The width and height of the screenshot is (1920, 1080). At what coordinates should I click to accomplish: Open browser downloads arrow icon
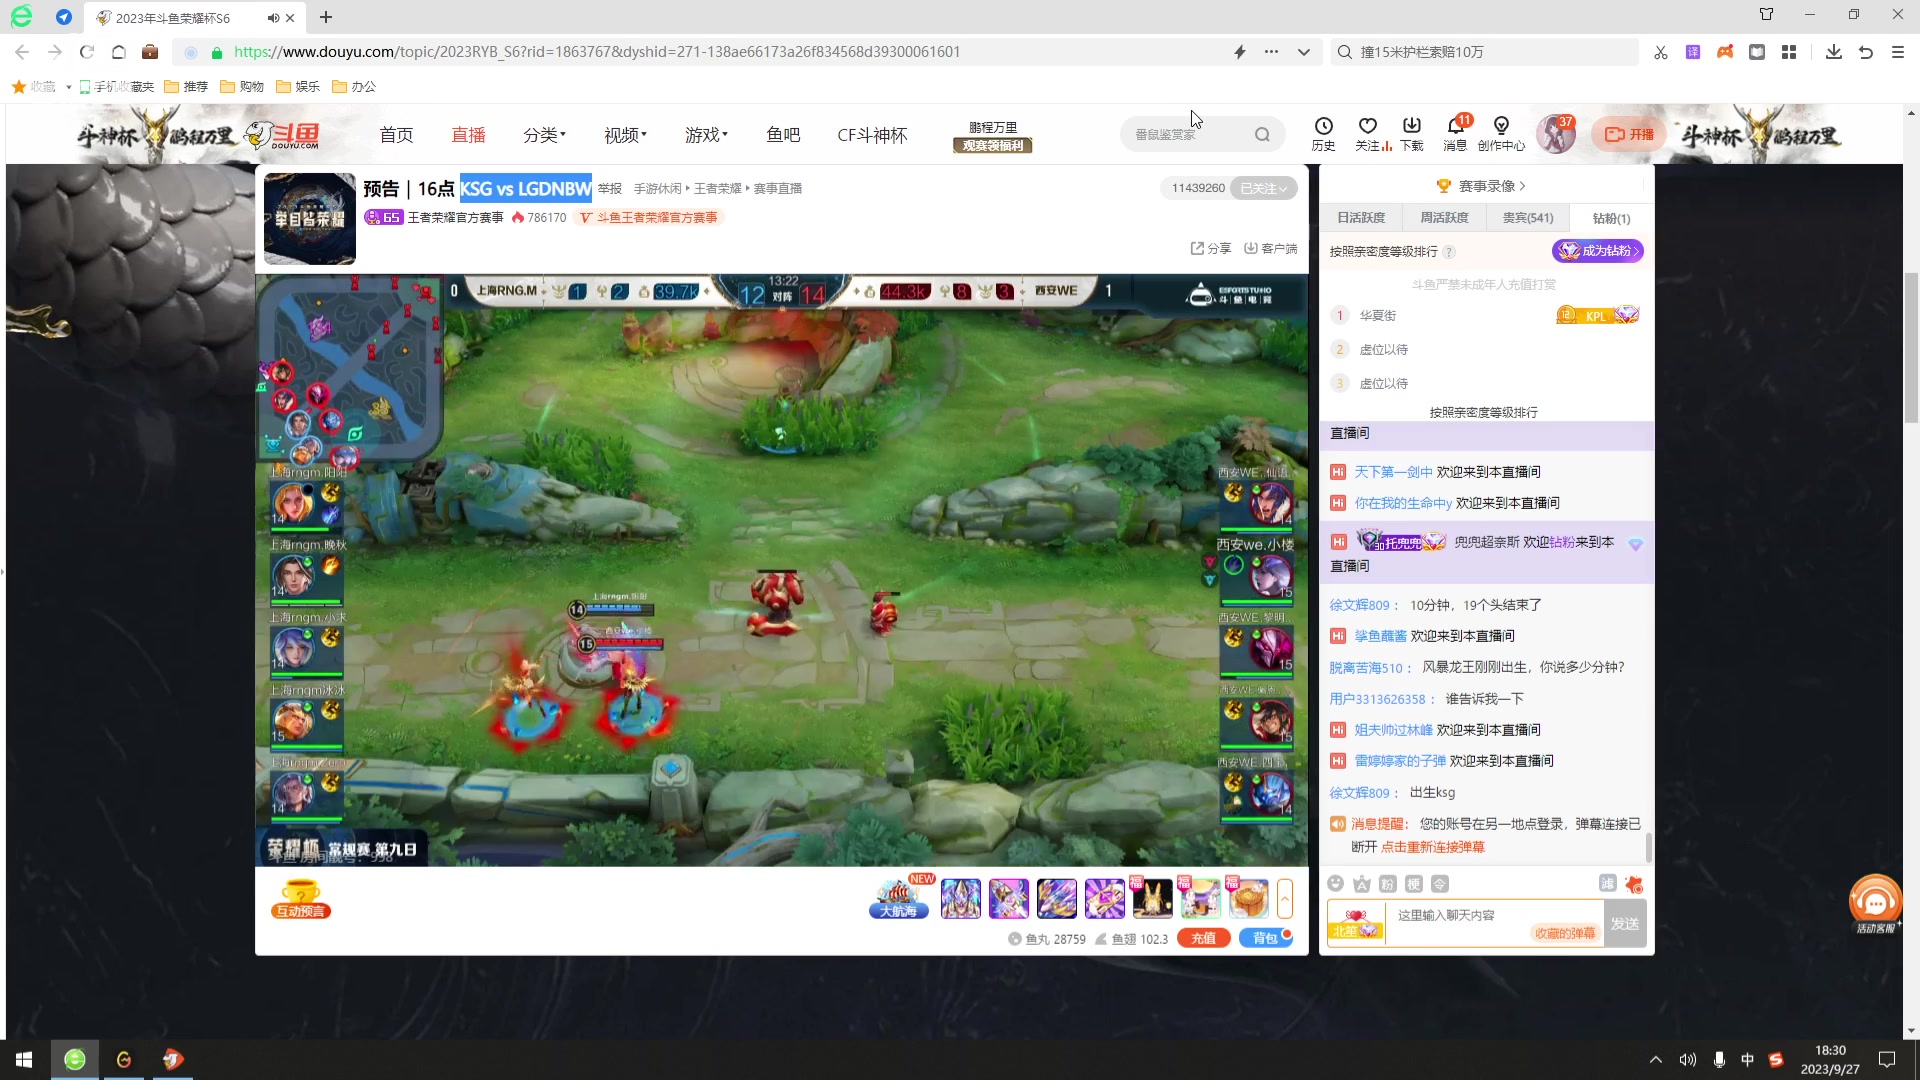pyautogui.click(x=1833, y=52)
